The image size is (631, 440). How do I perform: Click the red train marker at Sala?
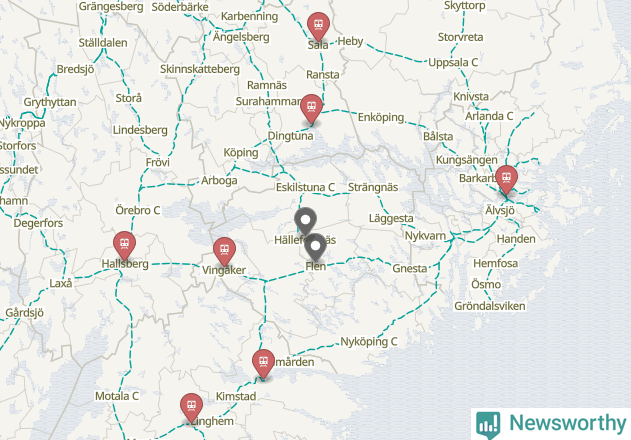coord(318,27)
